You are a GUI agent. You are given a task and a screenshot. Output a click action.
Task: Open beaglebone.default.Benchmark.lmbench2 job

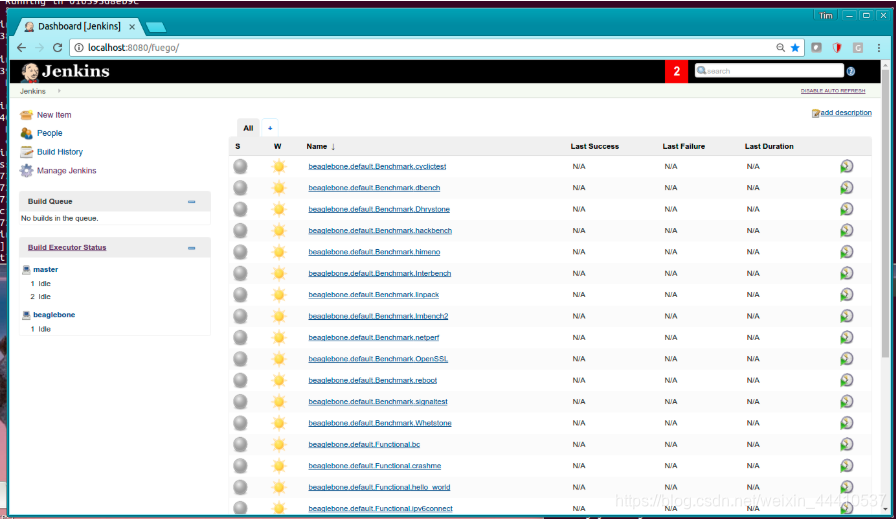coord(378,316)
